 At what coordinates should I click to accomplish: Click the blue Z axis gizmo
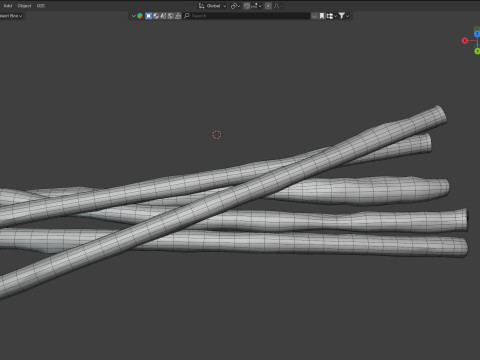pyautogui.click(x=477, y=34)
